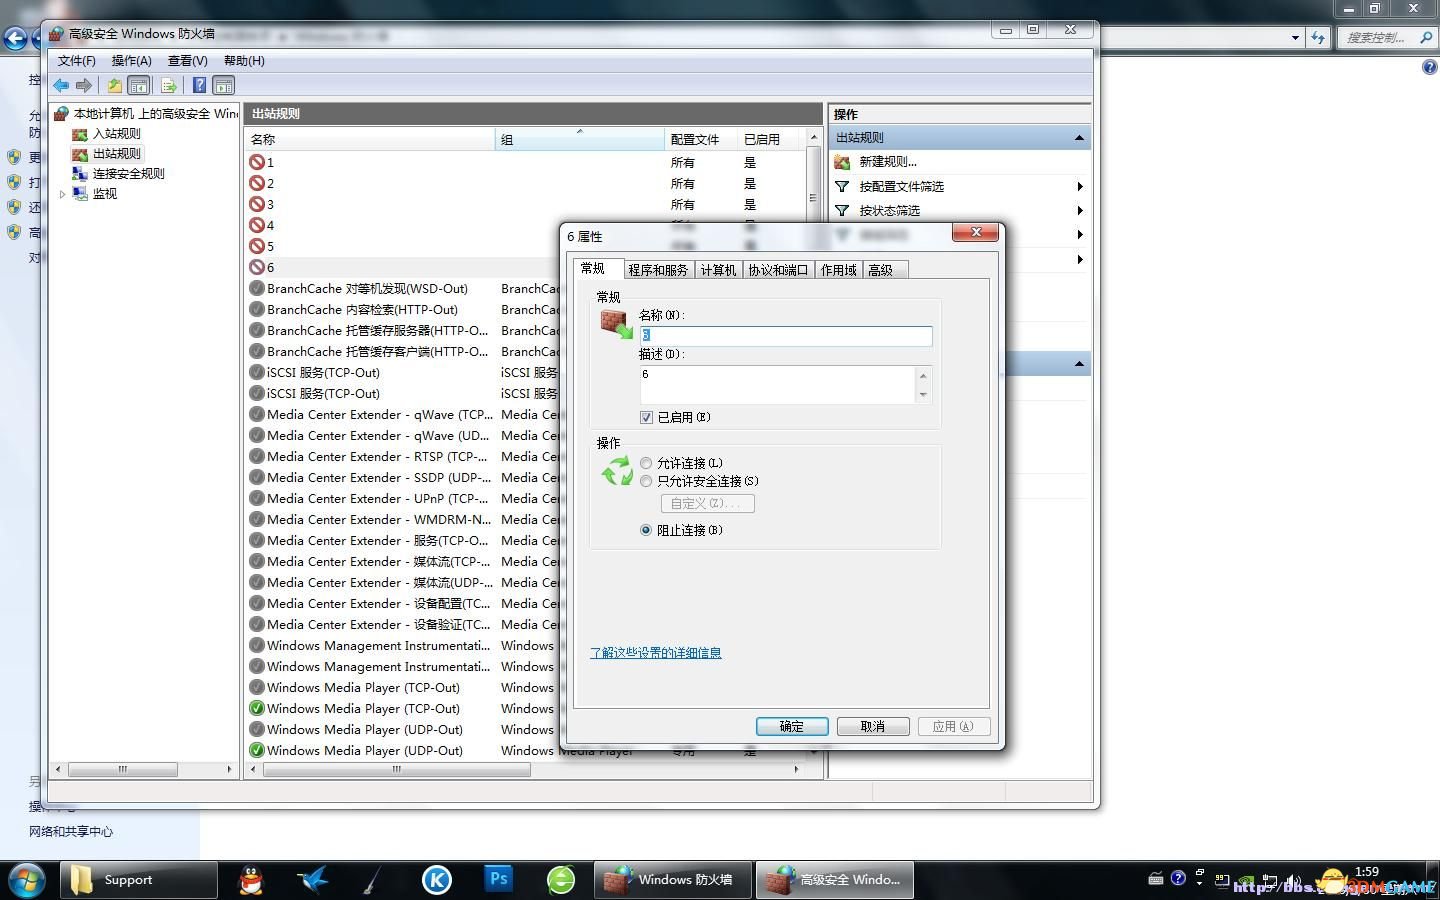
Task: Toggle the Show/Hide Console Tree toolbar icon
Action: tap(139, 86)
